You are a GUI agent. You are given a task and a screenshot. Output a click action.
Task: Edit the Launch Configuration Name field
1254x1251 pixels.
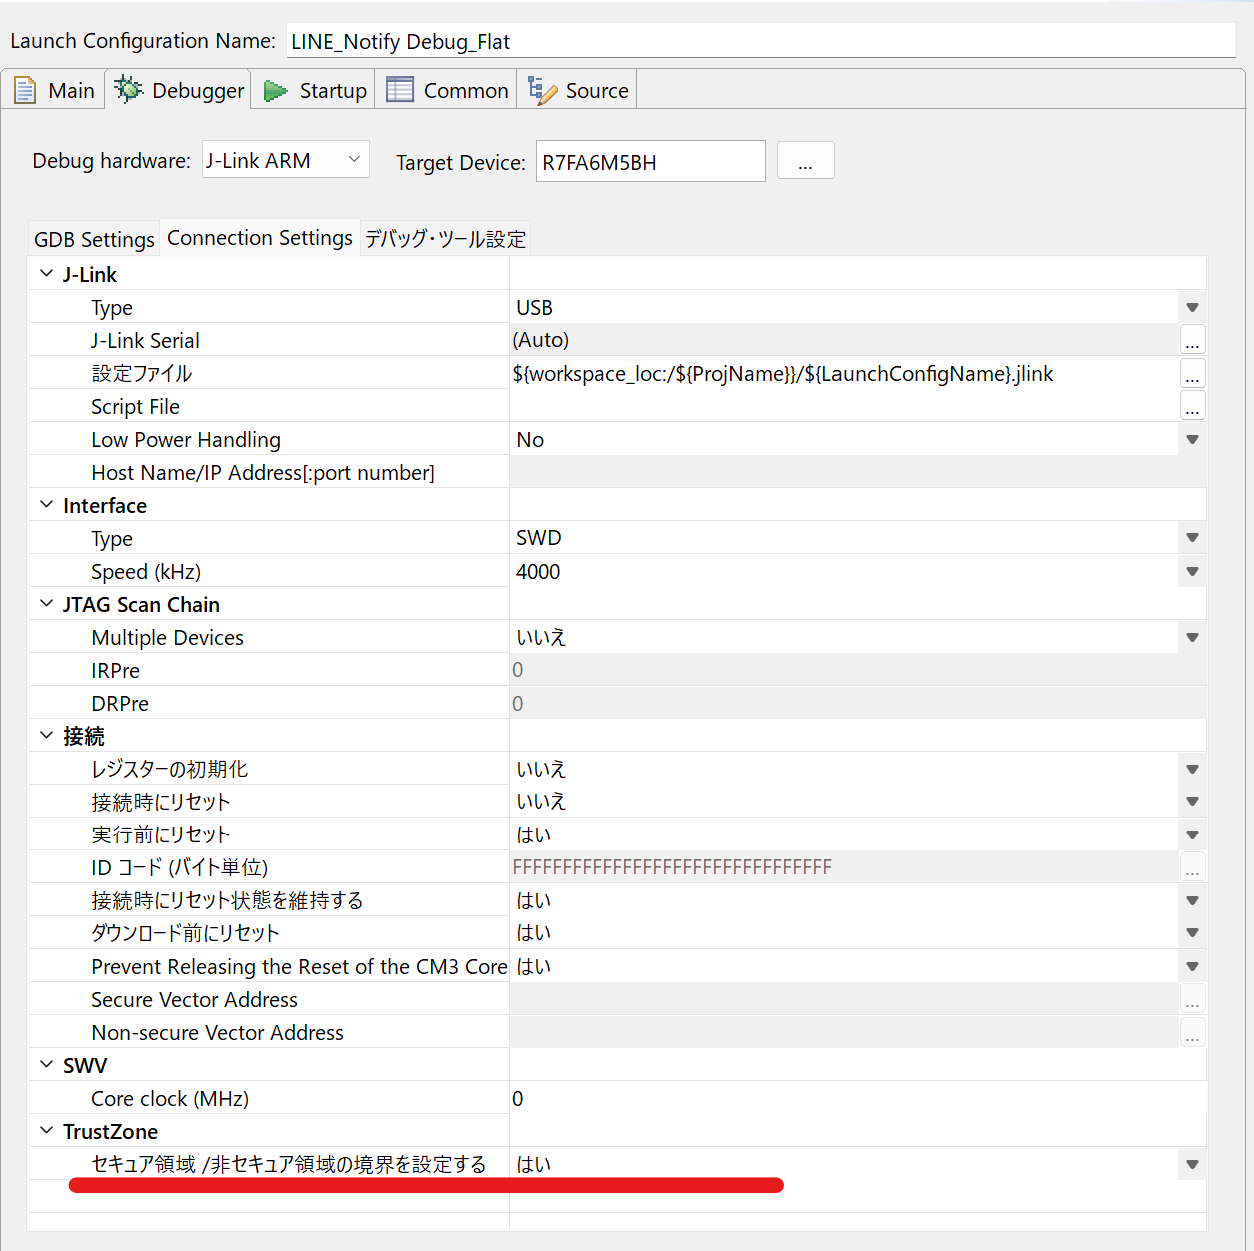tap(761, 41)
